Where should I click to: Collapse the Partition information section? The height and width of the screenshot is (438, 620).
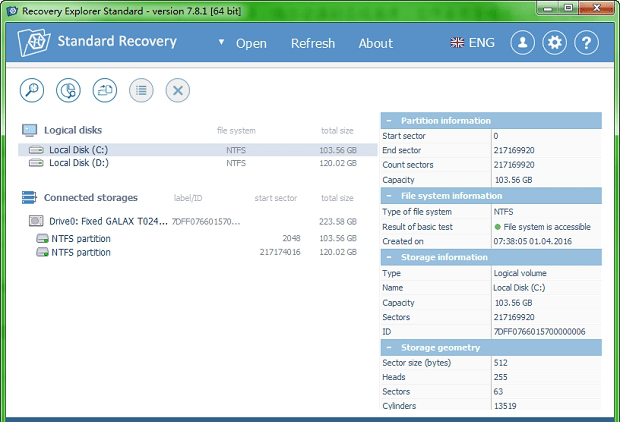click(x=389, y=121)
